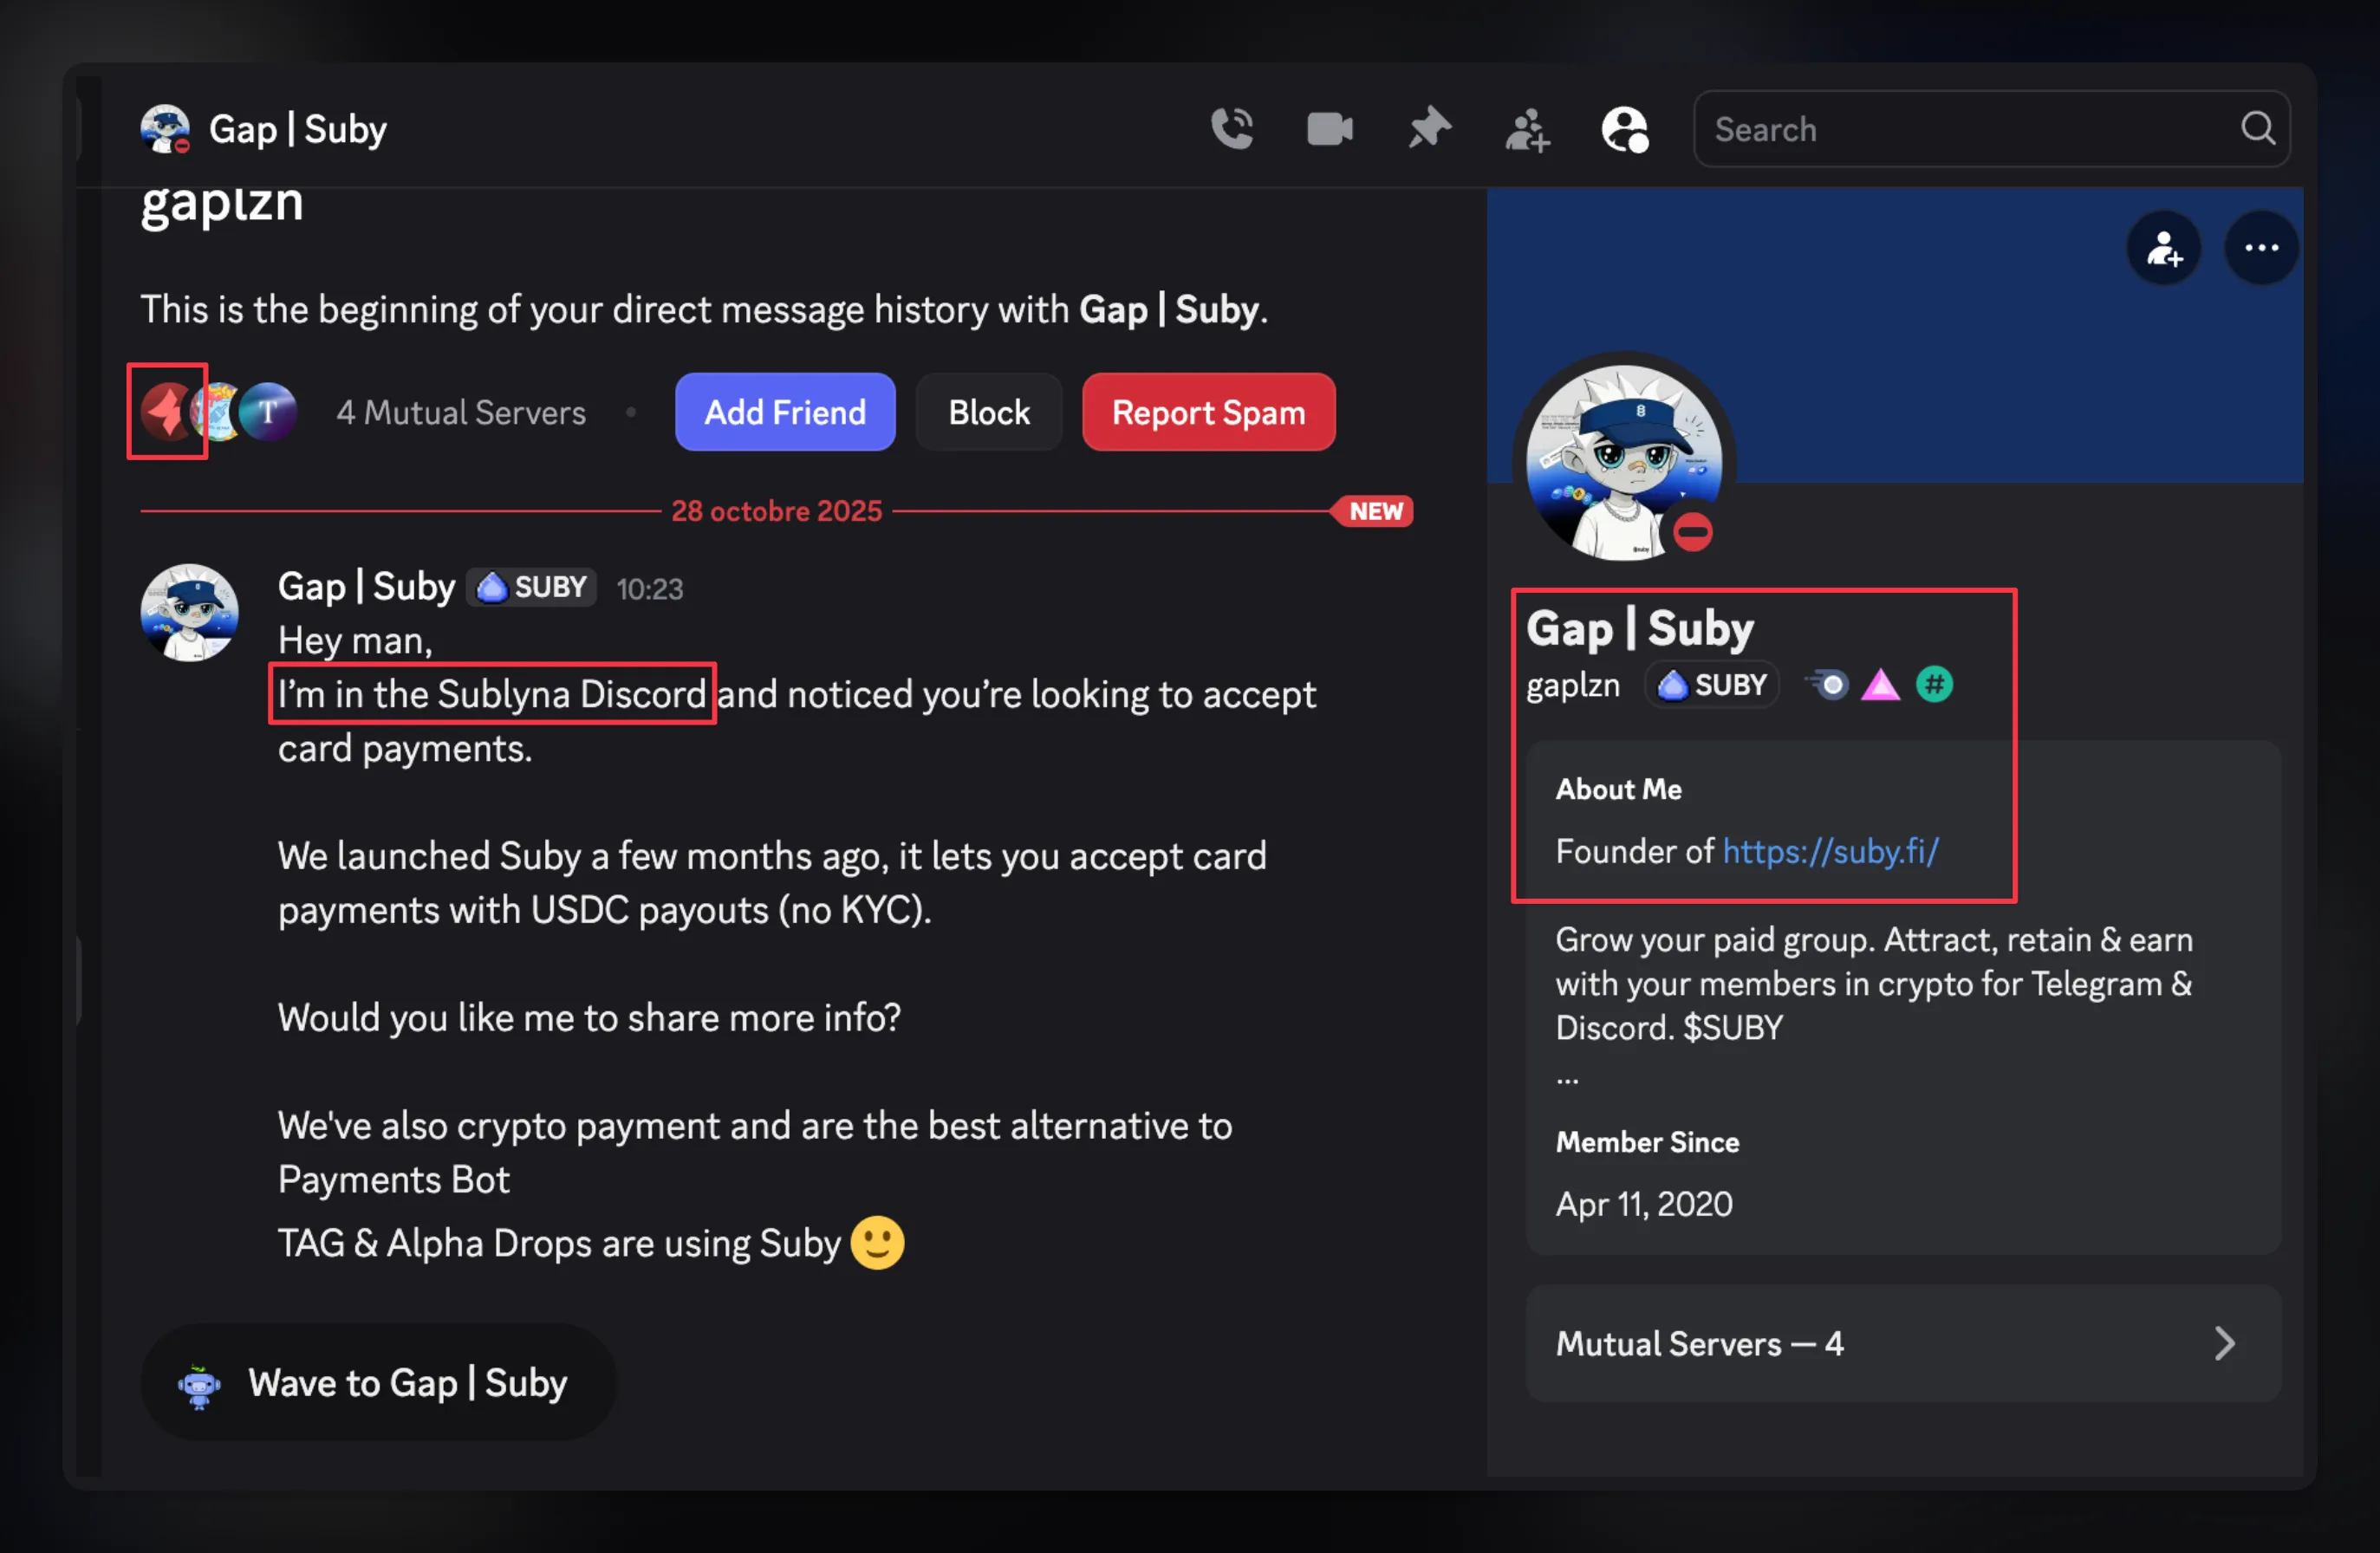Start a video call
The height and width of the screenshot is (1553, 2380).
click(x=1329, y=129)
